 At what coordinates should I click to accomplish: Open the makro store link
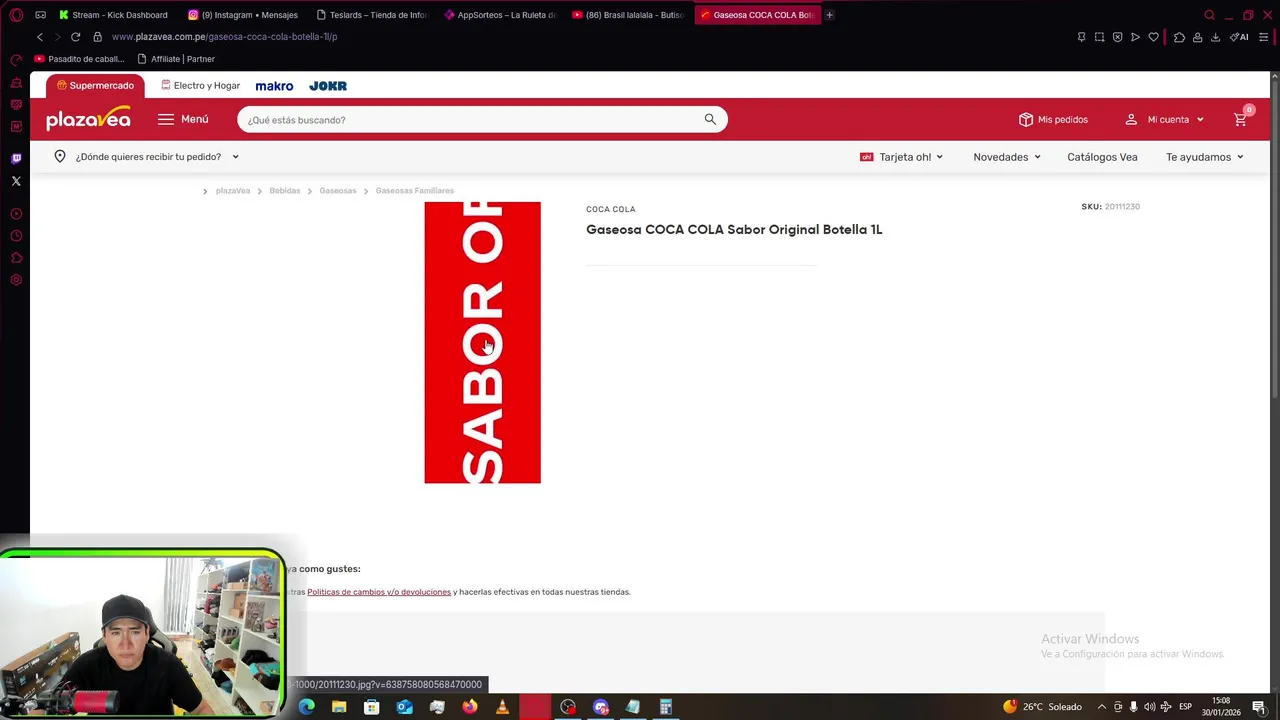274,86
